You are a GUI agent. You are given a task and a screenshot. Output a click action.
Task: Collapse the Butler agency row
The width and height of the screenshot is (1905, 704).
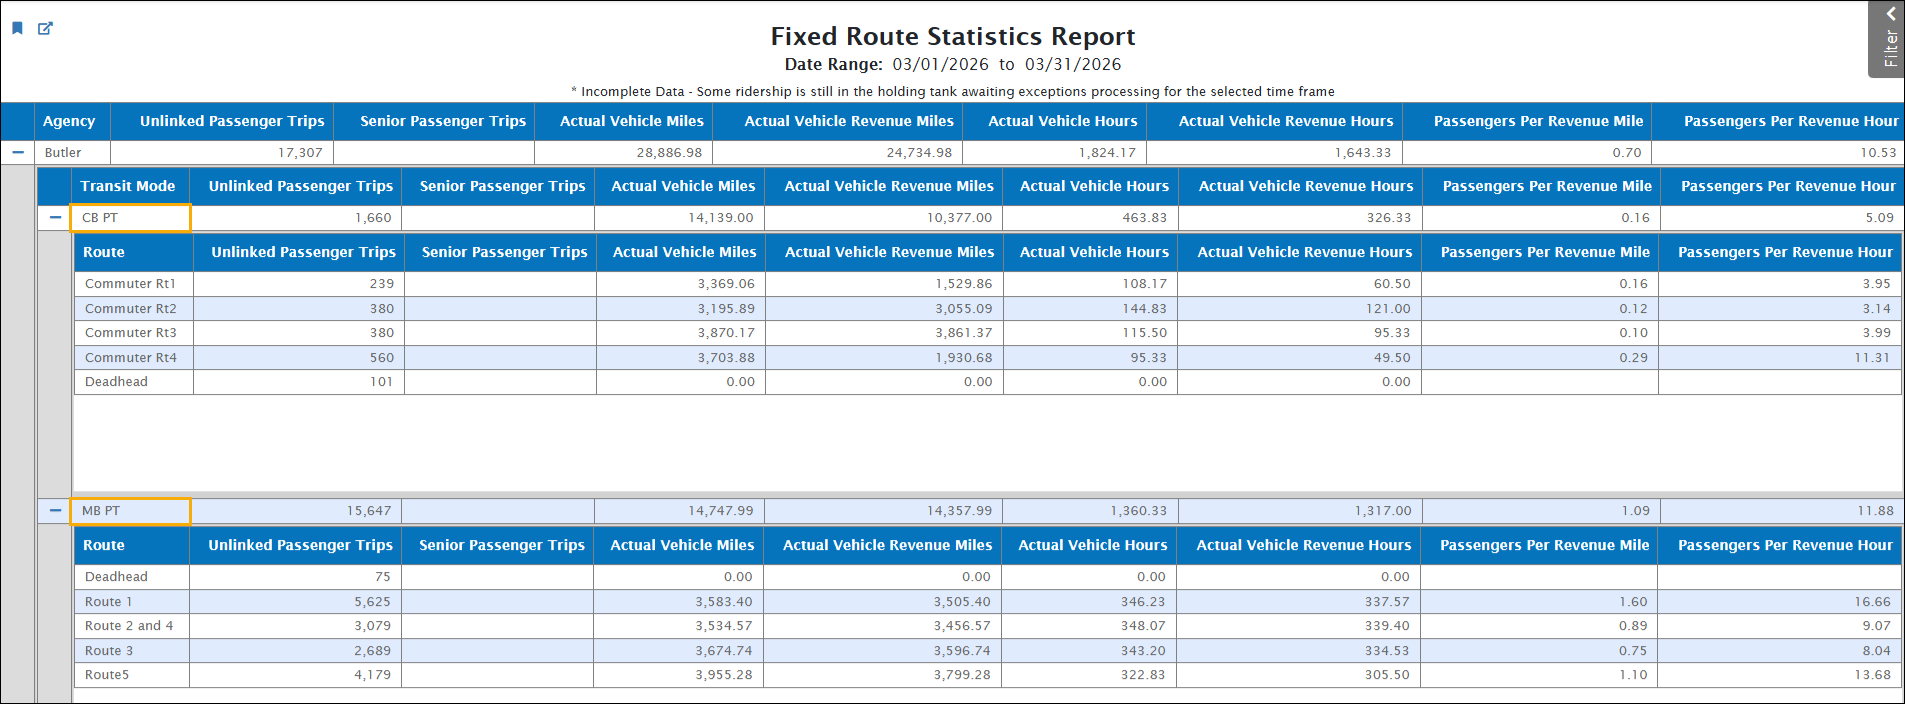tap(18, 153)
